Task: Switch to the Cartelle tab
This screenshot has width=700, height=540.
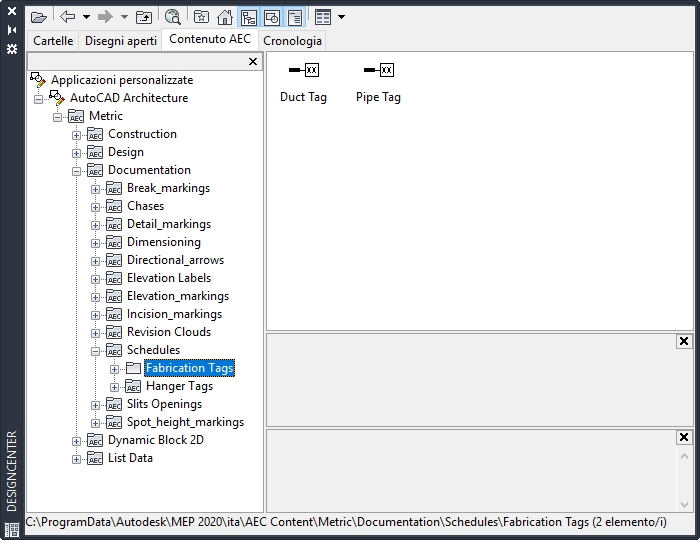Action: [53, 41]
